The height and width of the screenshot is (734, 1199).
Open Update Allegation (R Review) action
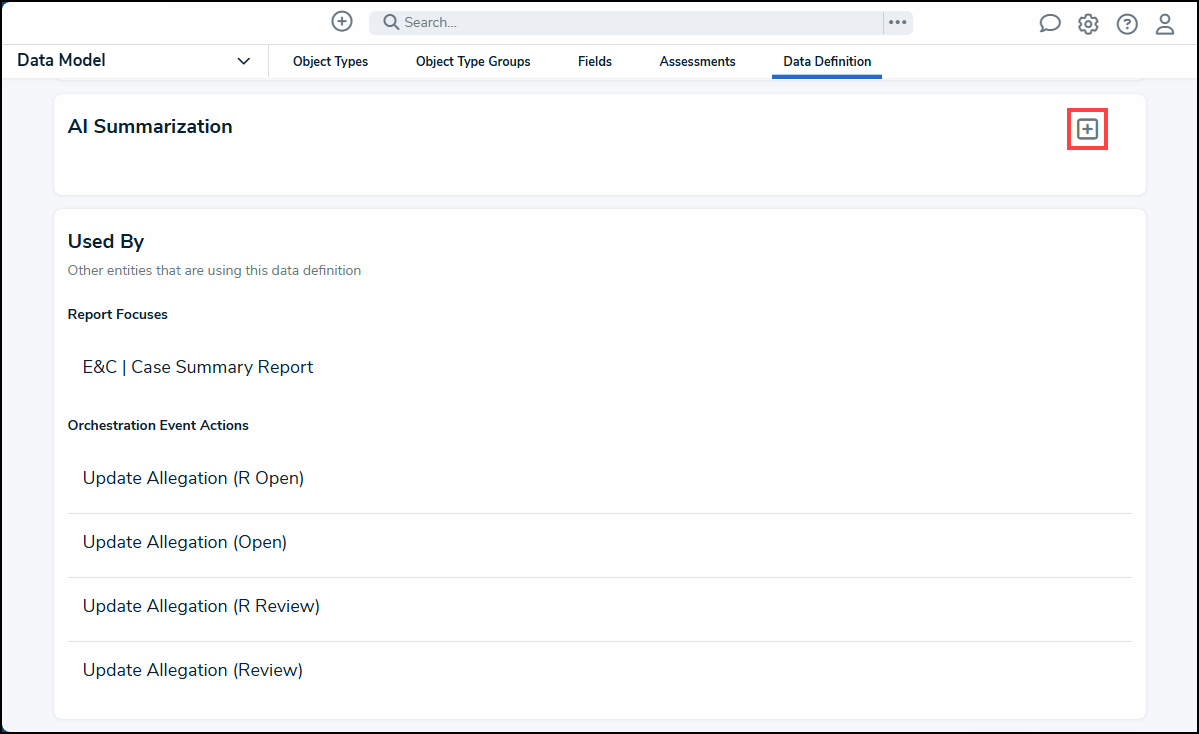[x=201, y=606]
